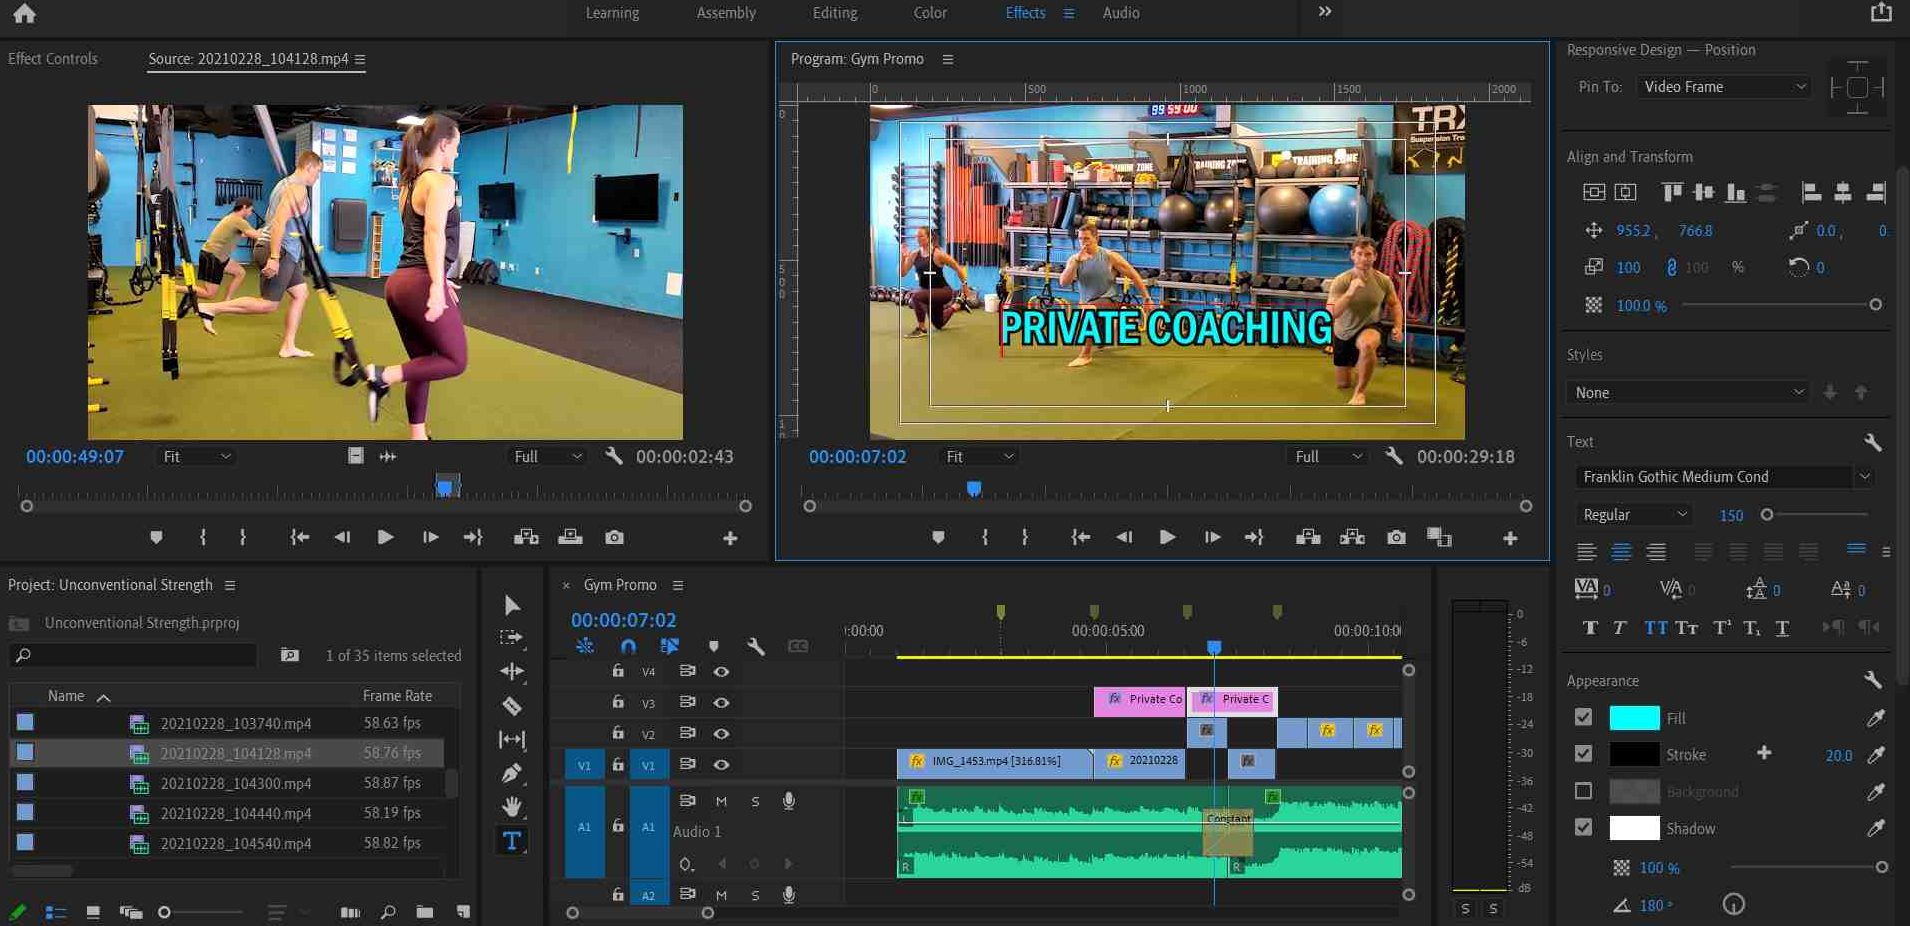Select the IMG_1453.mp4 clip on V1
1910x926 pixels.
(x=994, y=762)
